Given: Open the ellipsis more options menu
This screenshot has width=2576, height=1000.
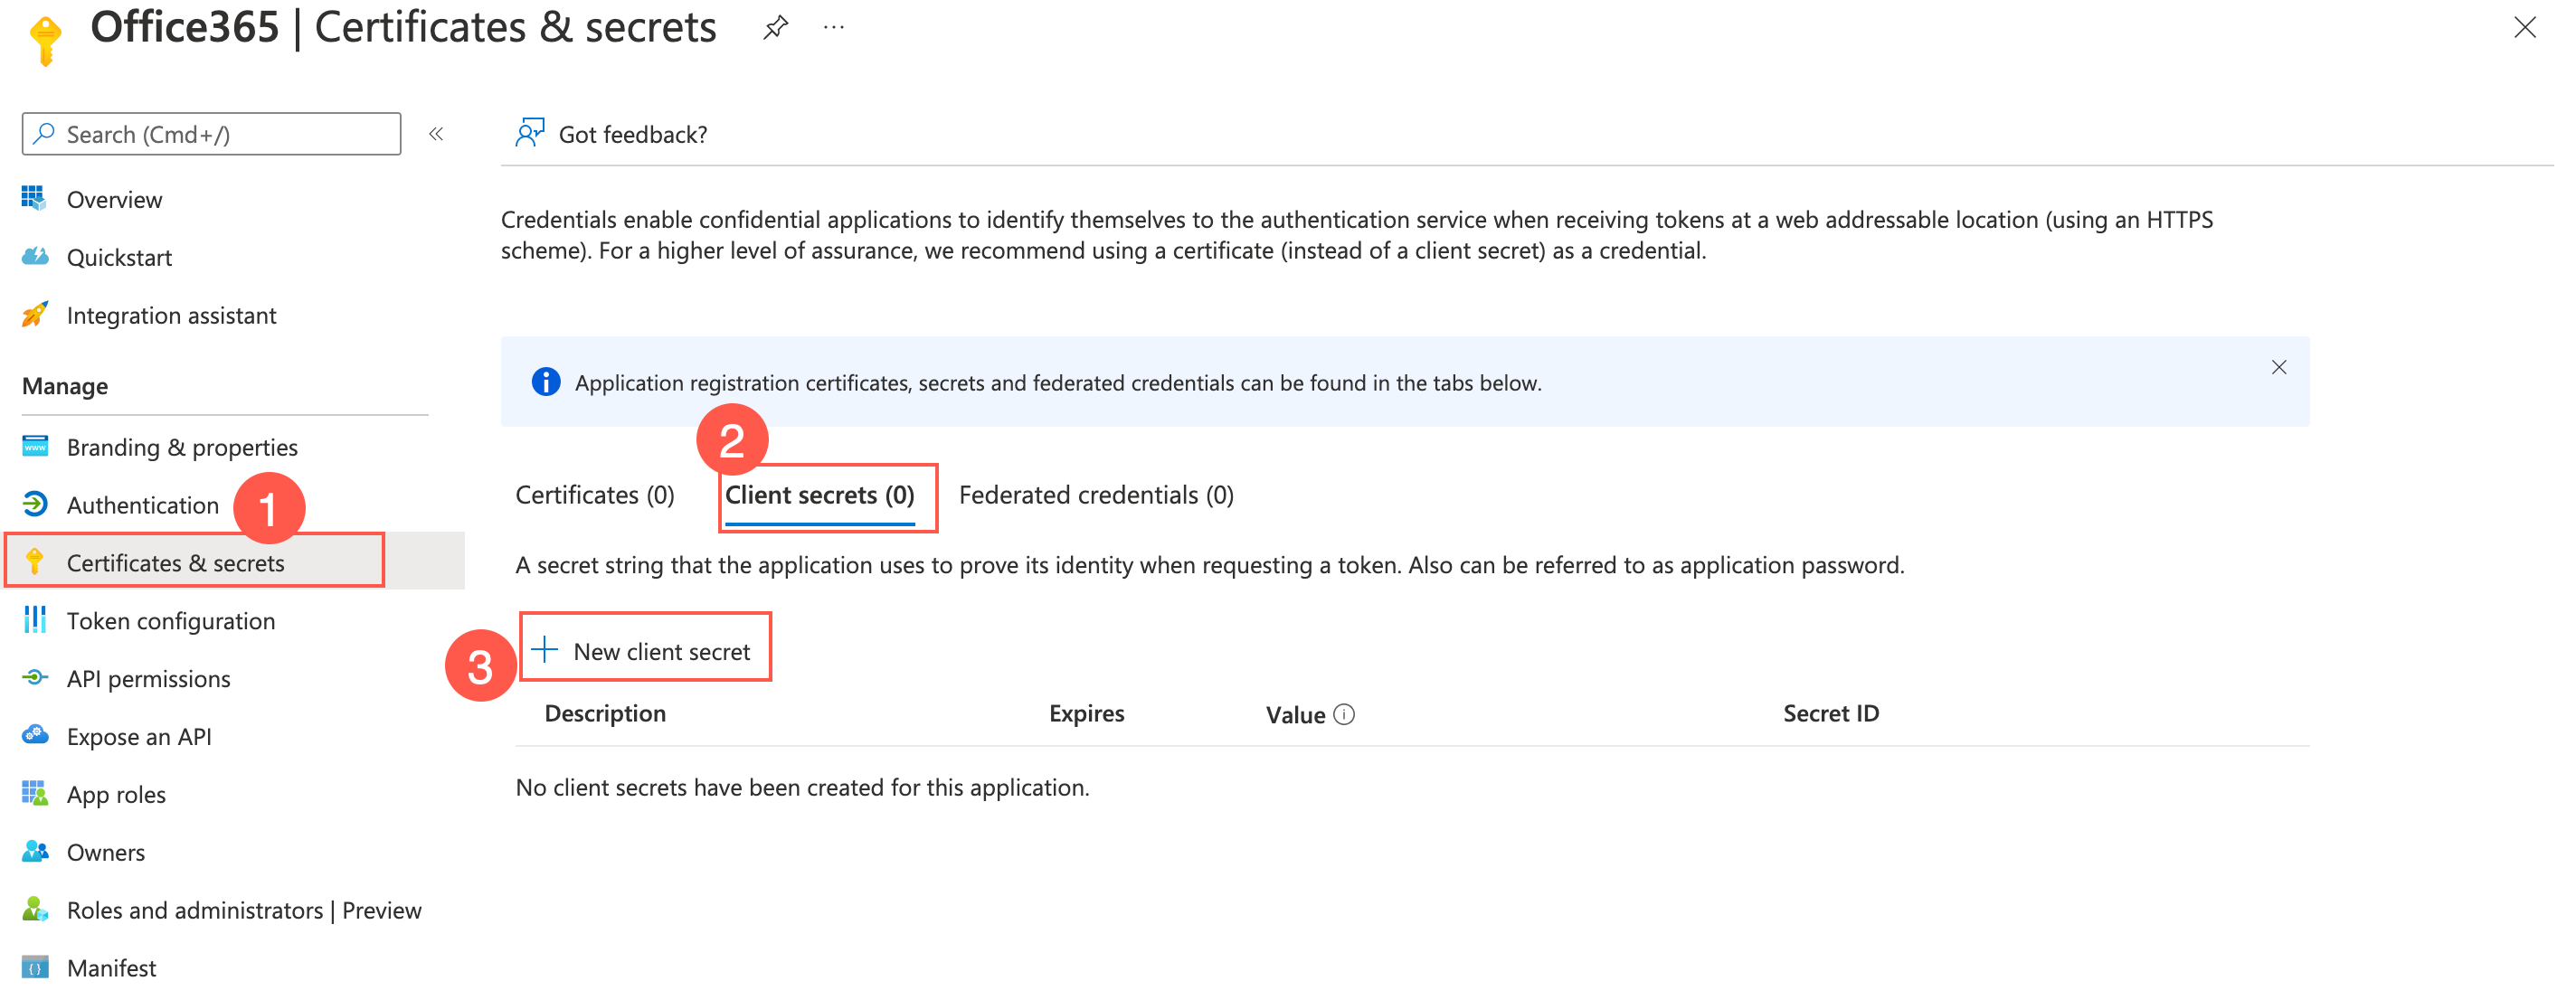Looking at the screenshot, I should coord(833,28).
